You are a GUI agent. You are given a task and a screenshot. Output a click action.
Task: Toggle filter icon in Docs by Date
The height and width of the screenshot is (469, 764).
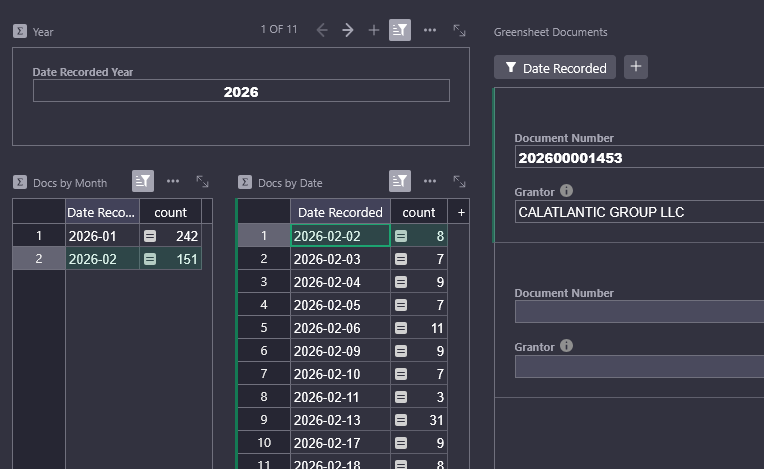coord(400,181)
